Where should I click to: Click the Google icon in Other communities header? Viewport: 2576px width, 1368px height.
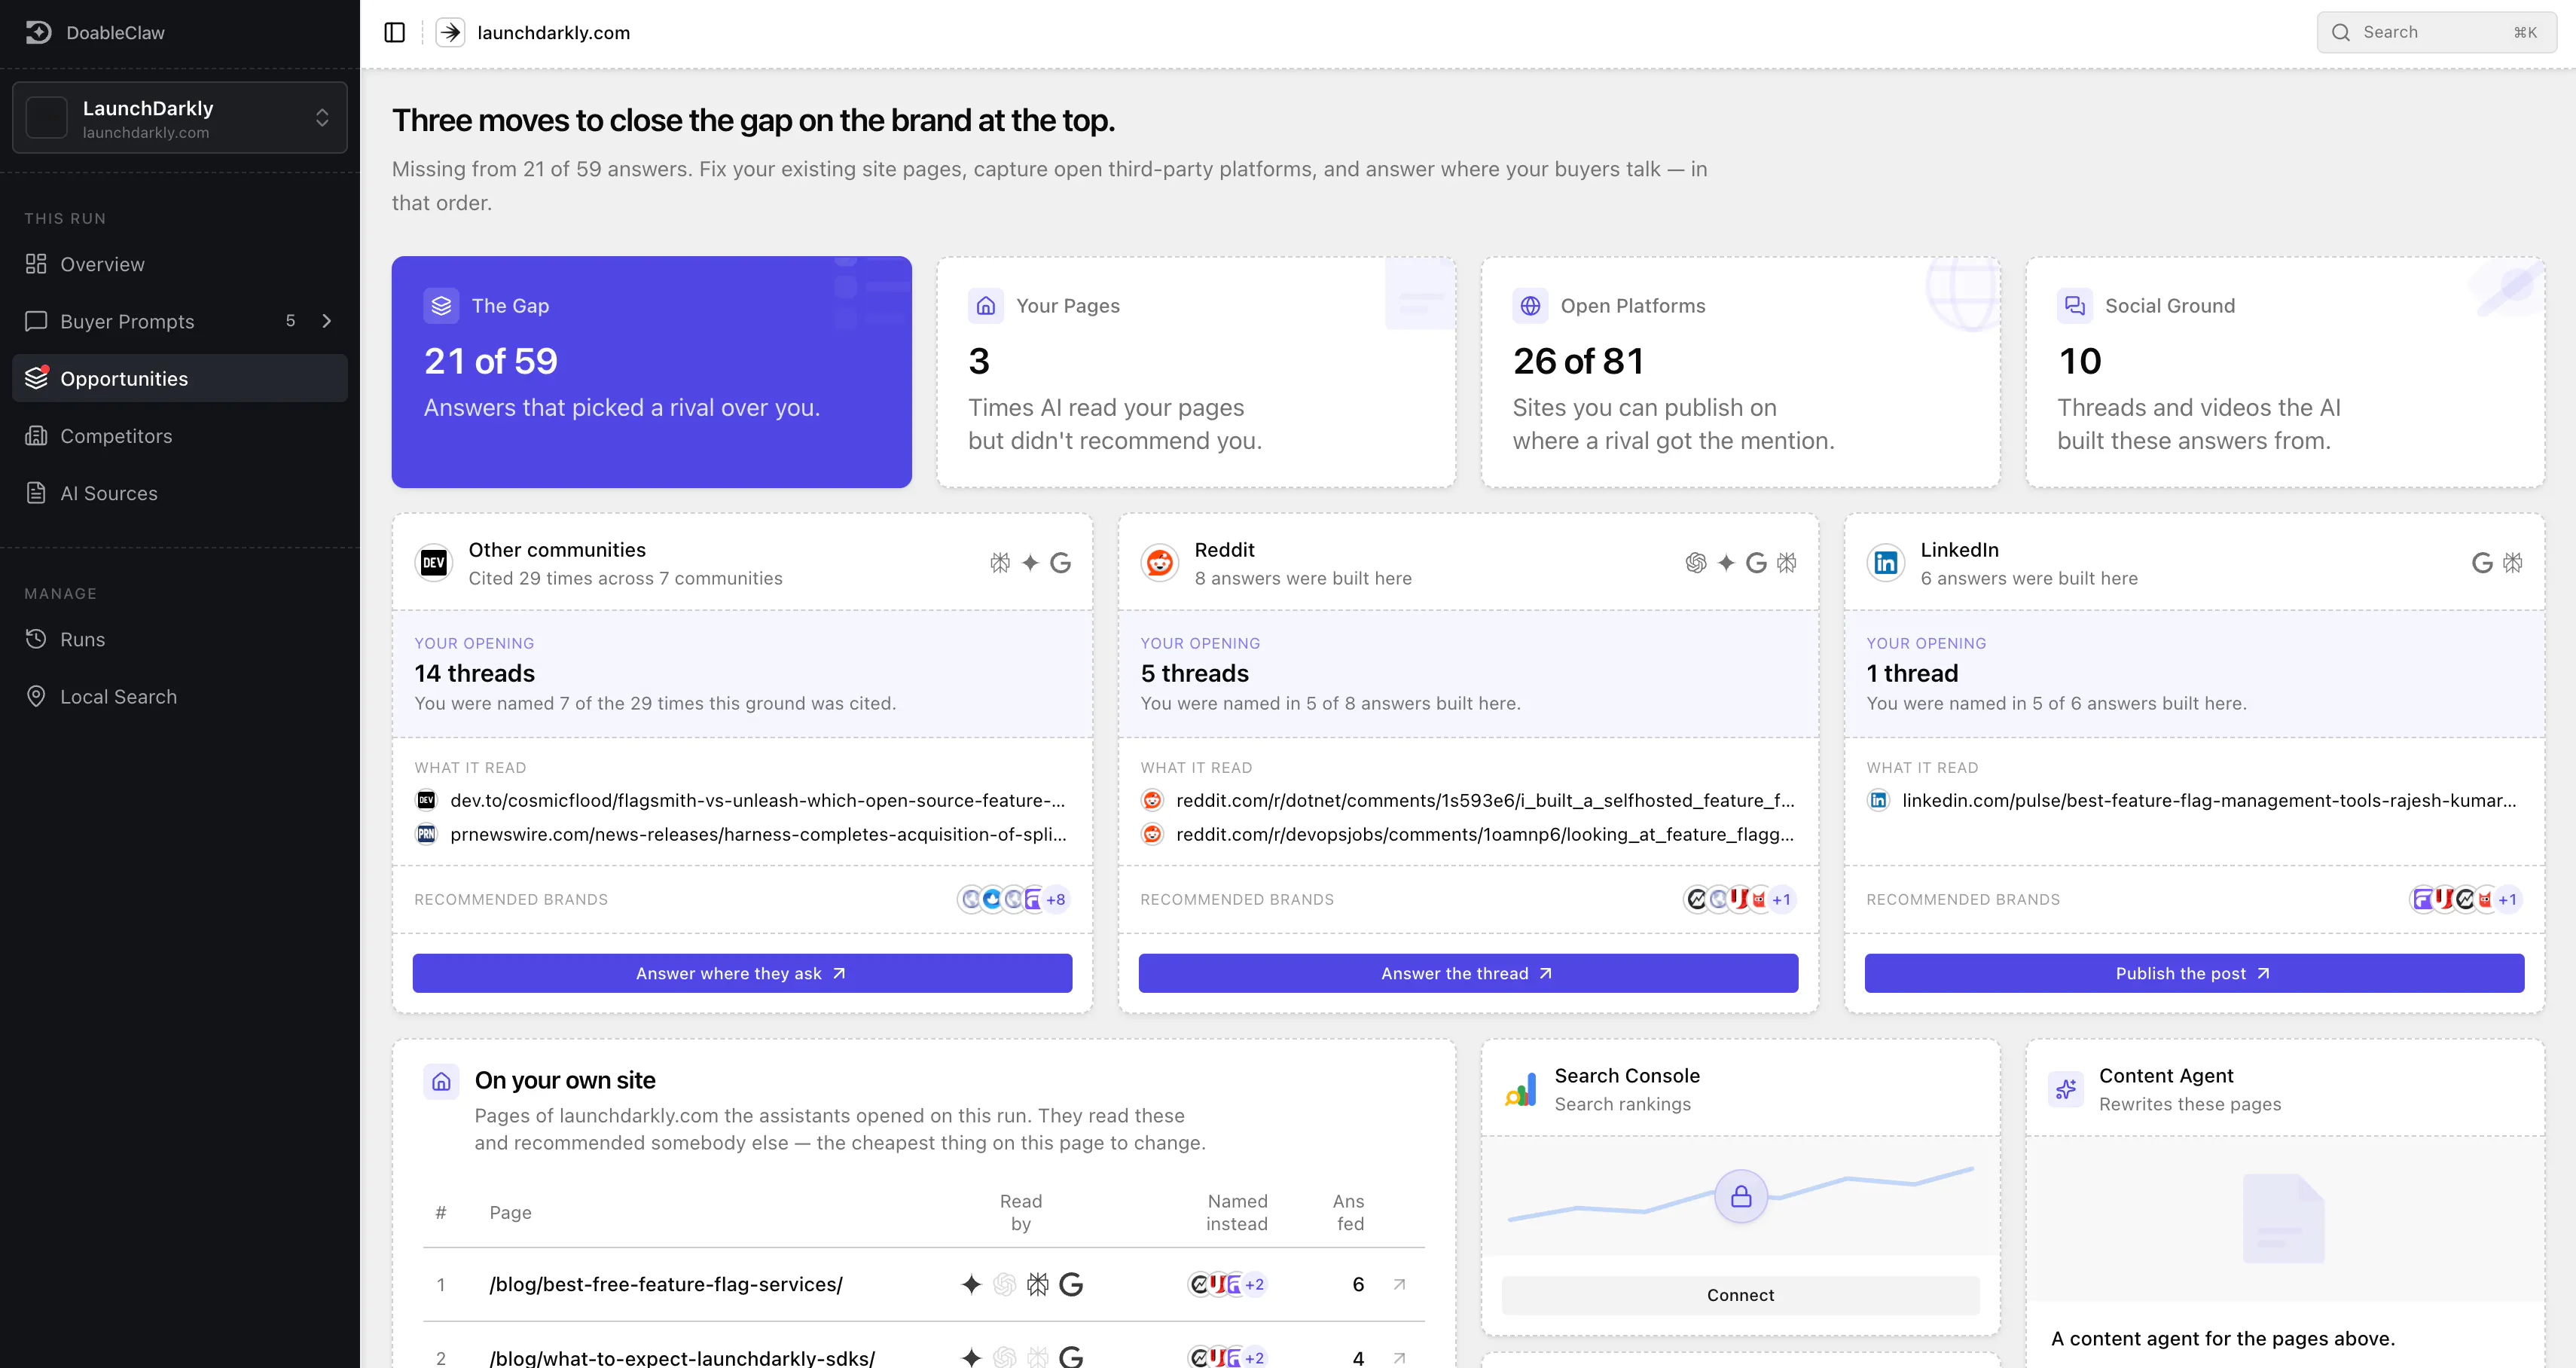click(x=1061, y=563)
